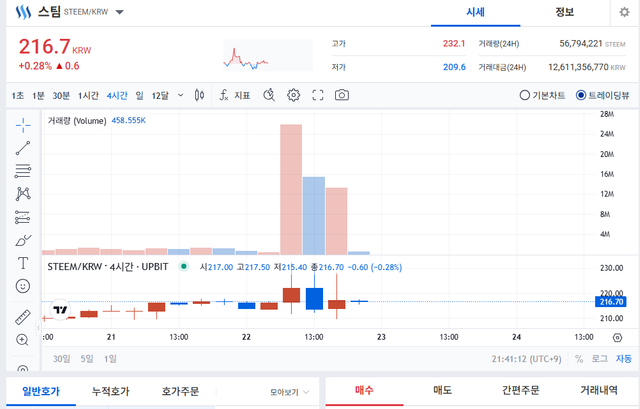Screen dimensions: 640x409
Task: Set date range to 30일
Action: [x=61, y=359]
